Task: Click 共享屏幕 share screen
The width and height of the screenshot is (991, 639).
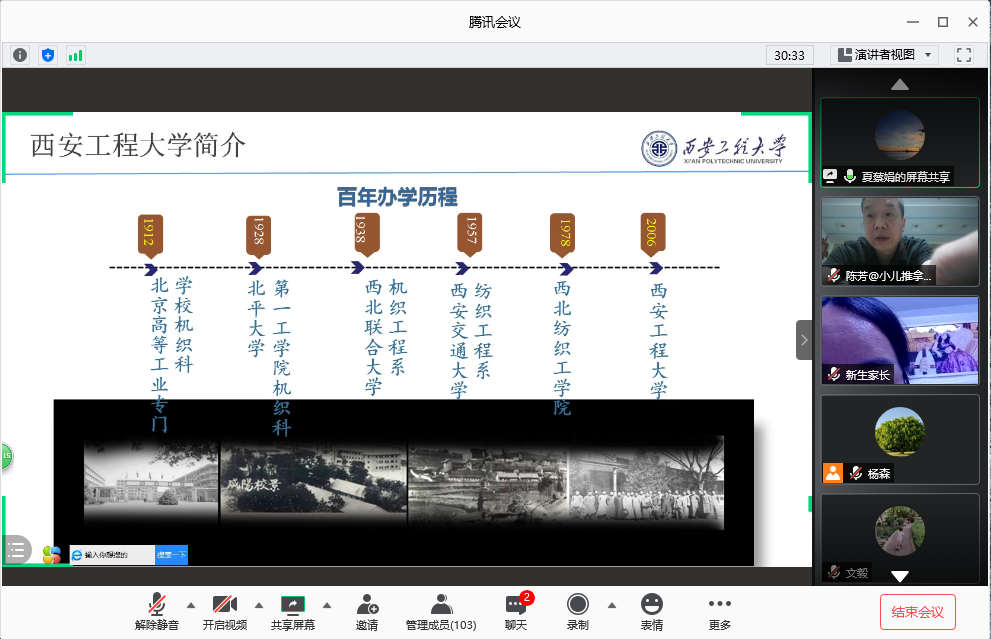Action: click(292, 611)
